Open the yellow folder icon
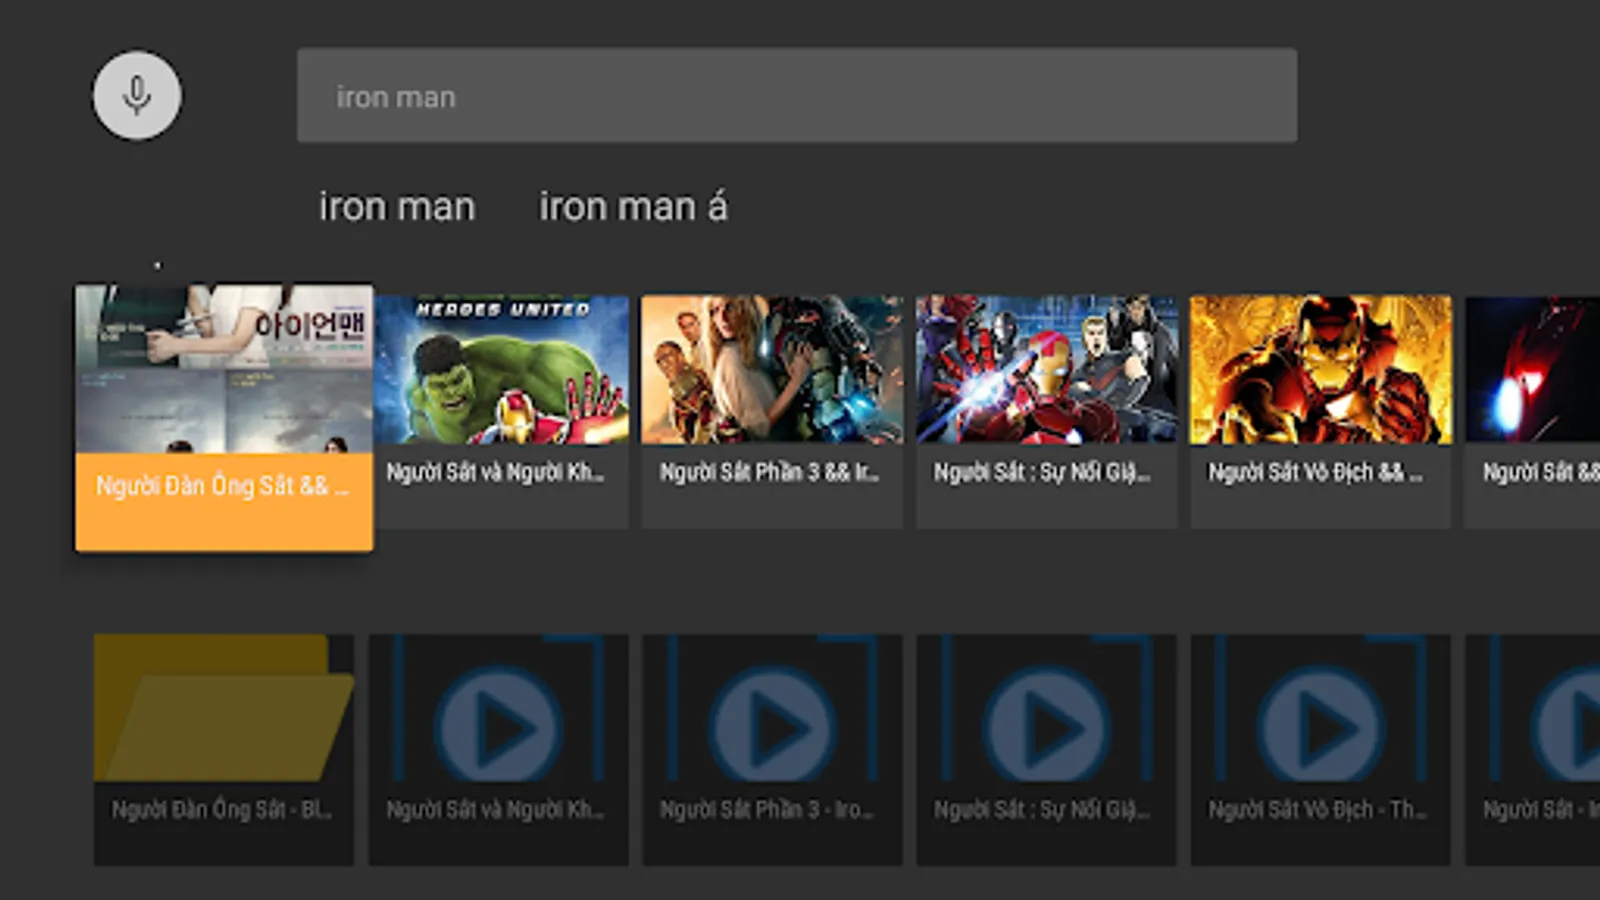 [224, 708]
